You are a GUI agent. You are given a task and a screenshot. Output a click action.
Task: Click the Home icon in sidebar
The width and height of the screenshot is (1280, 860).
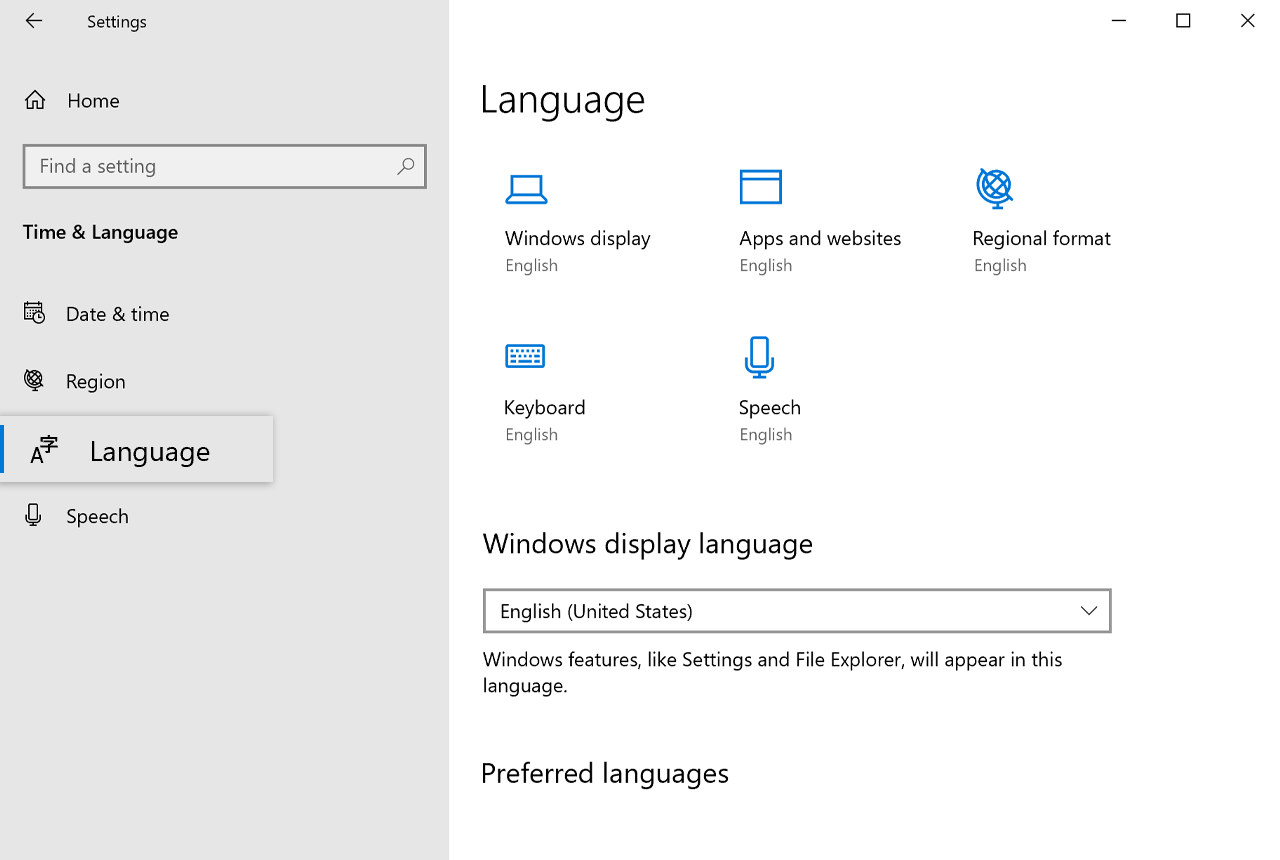coord(35,100)
